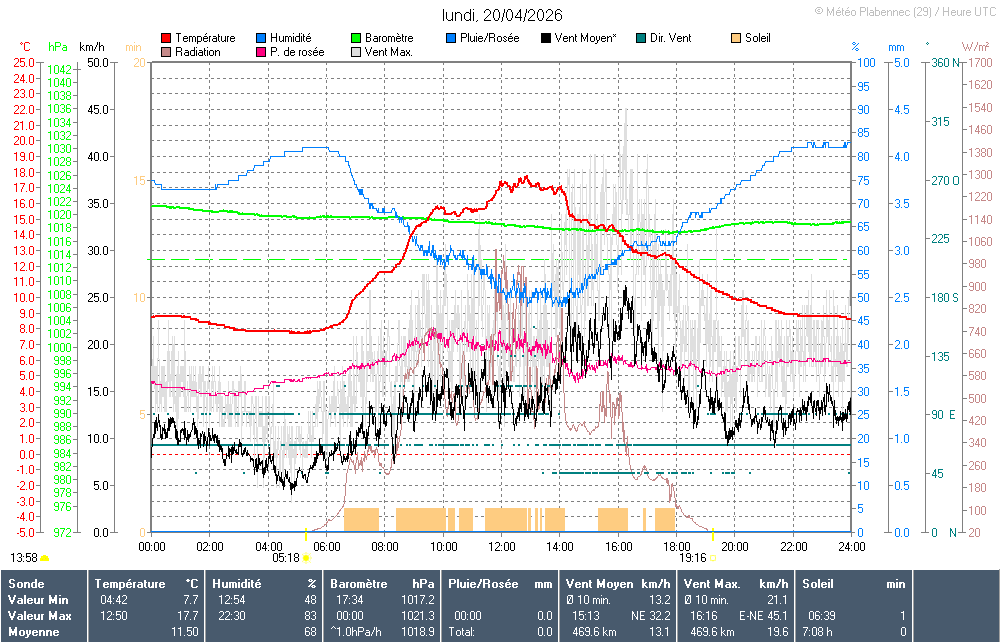Click the W/m² axis unit label
1000x642 pixels.
pos(975,47)
